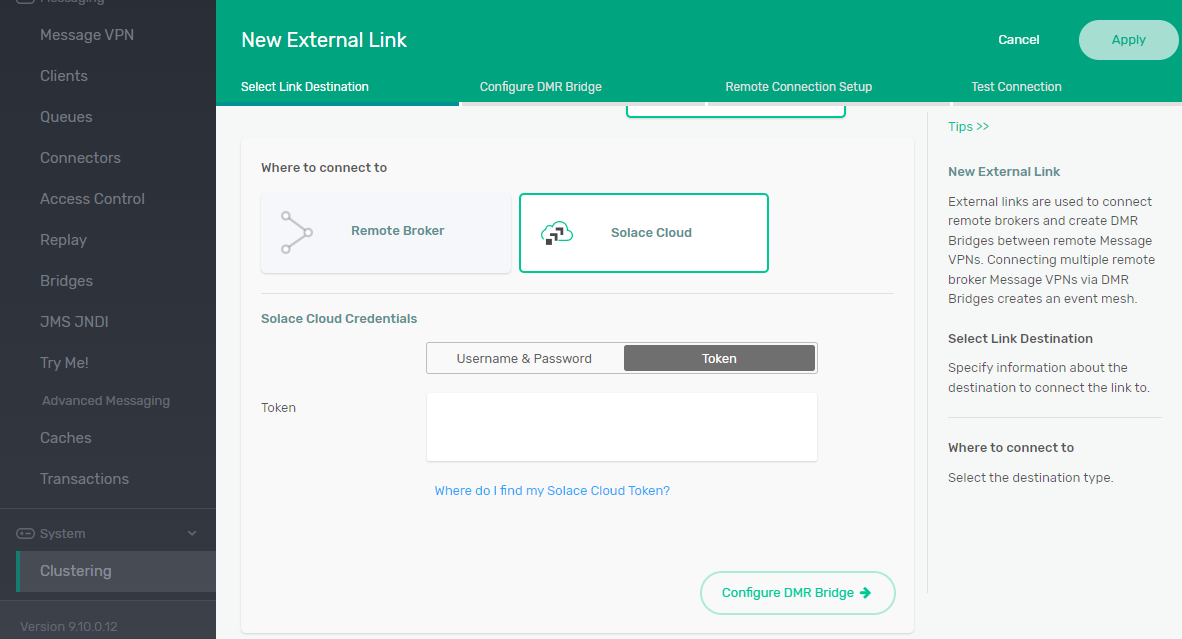
Task: Click the arrow icon on Configure DMR Bridge
Action: (865, 593)
